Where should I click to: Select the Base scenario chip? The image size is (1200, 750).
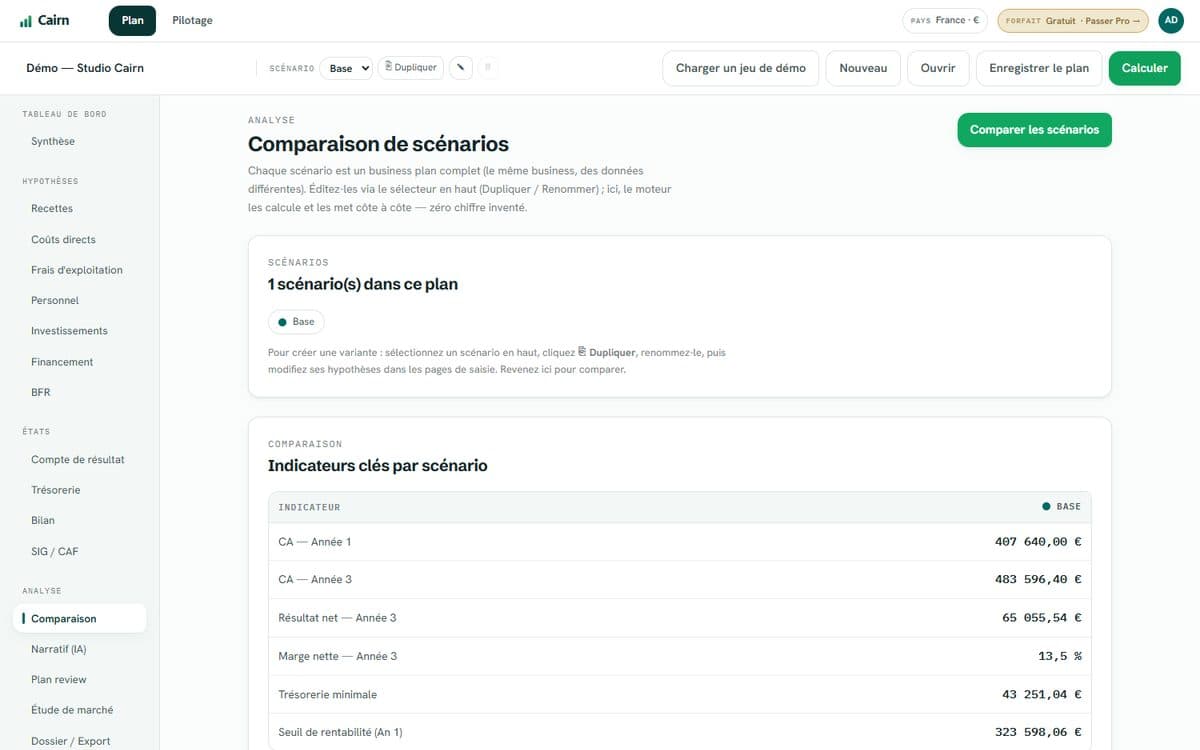tap(296, 322)
